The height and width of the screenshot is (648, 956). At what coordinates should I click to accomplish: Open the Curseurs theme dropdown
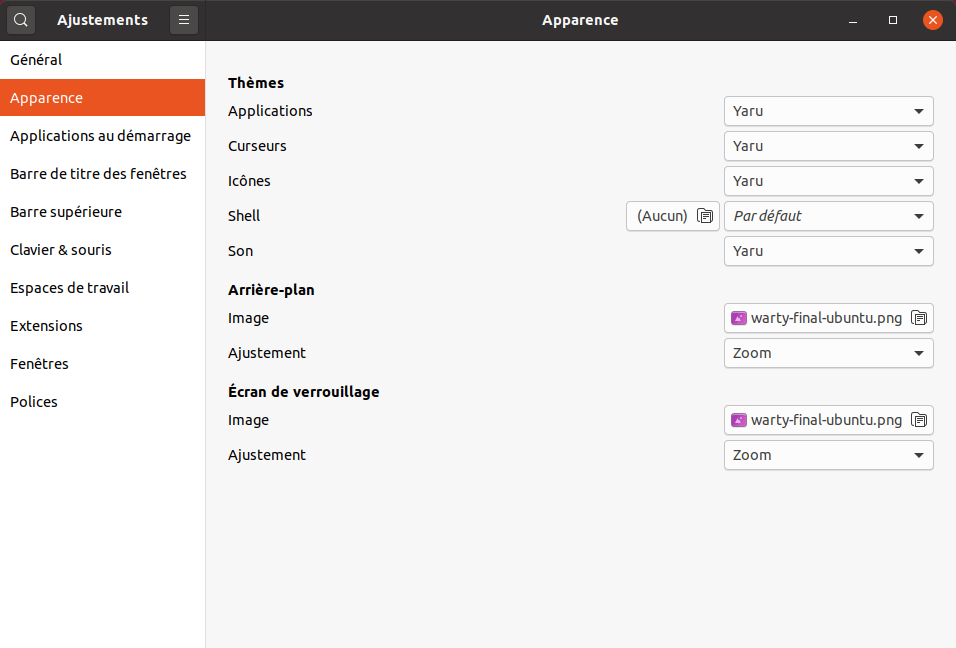click(x=828, y=146)
